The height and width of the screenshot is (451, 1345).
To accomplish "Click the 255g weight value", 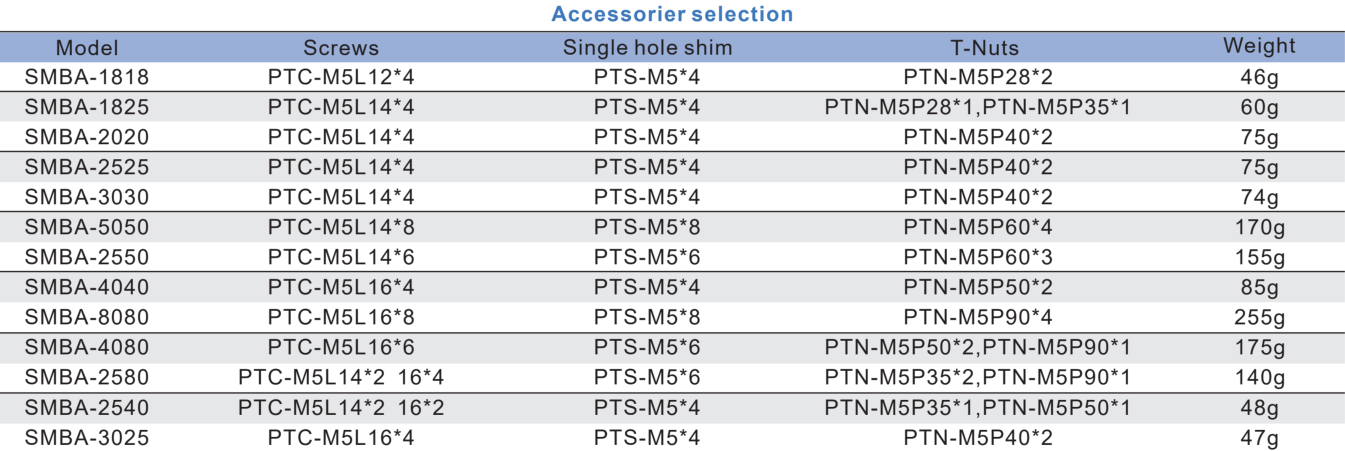I will coord(1259,318).
